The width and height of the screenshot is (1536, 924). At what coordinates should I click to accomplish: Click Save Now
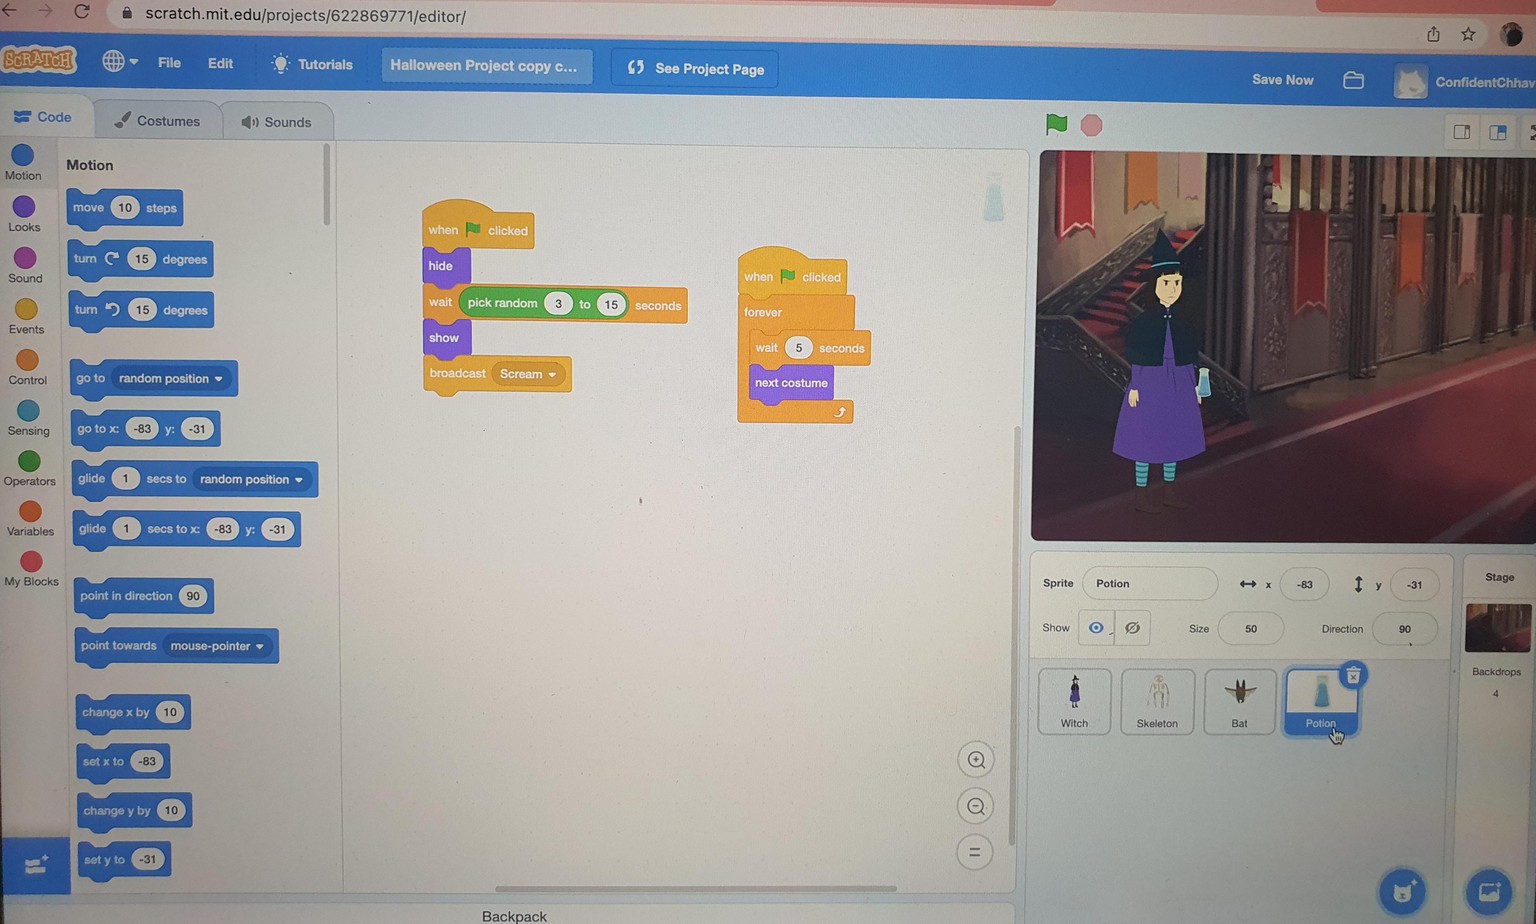pos(1282,80)
